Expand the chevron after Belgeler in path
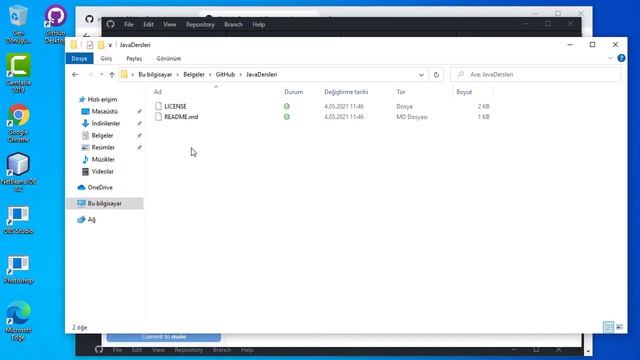Screen dimensions: 640x360 [210, 75]
